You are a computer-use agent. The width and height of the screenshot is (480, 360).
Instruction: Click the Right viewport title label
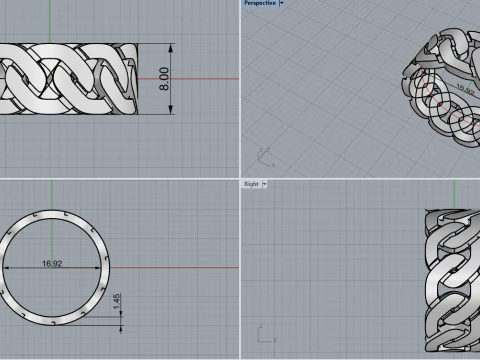pyautogui.click(x=251, y=184)
